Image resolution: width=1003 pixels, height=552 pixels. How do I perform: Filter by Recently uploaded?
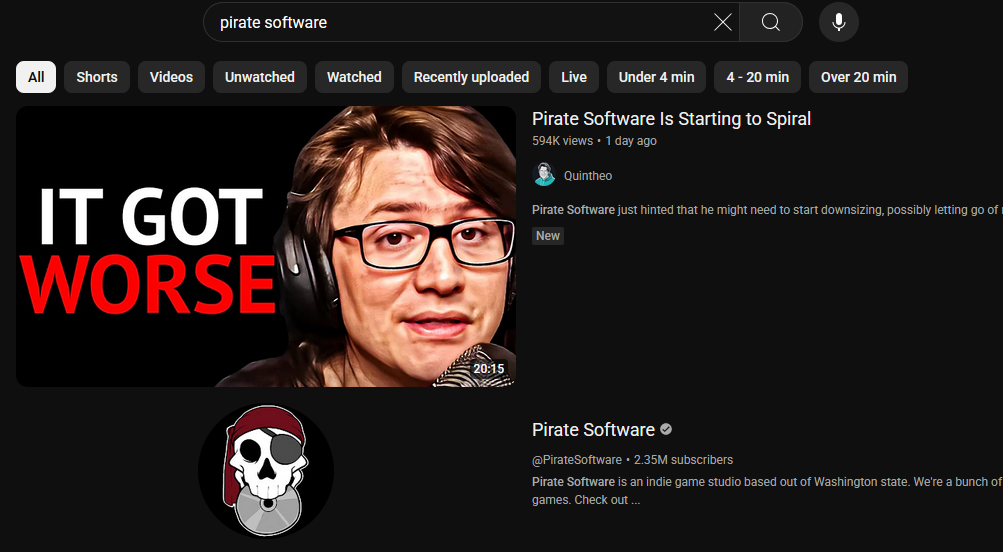point(471,77)
